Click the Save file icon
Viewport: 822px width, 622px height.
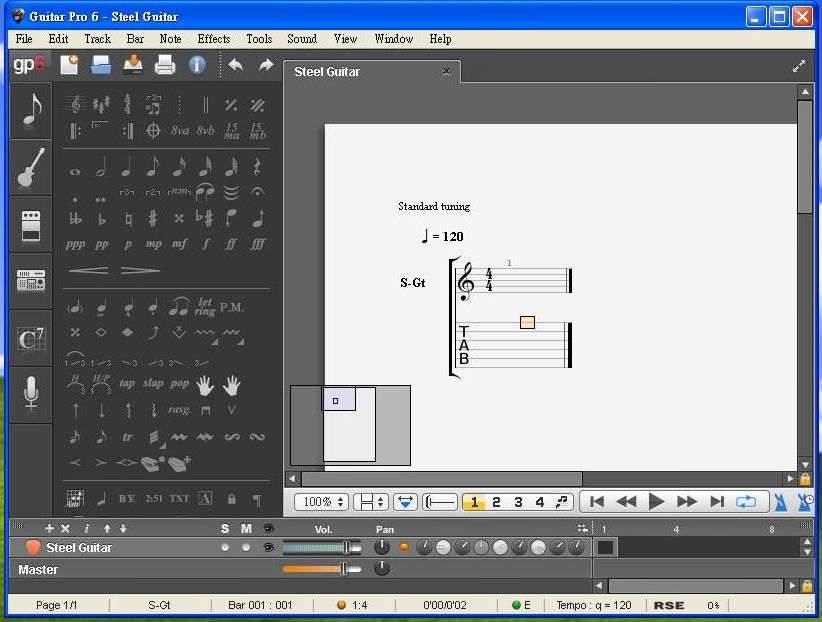(133, 65)
